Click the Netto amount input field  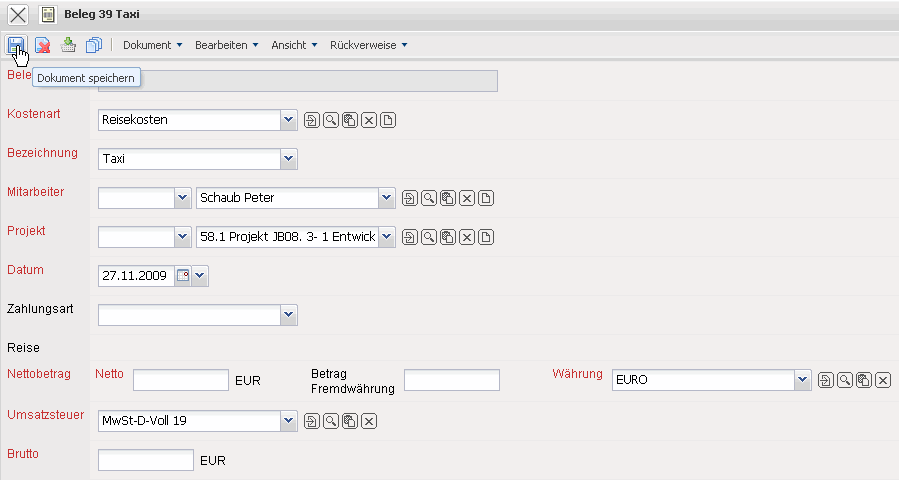click(181, 380)
